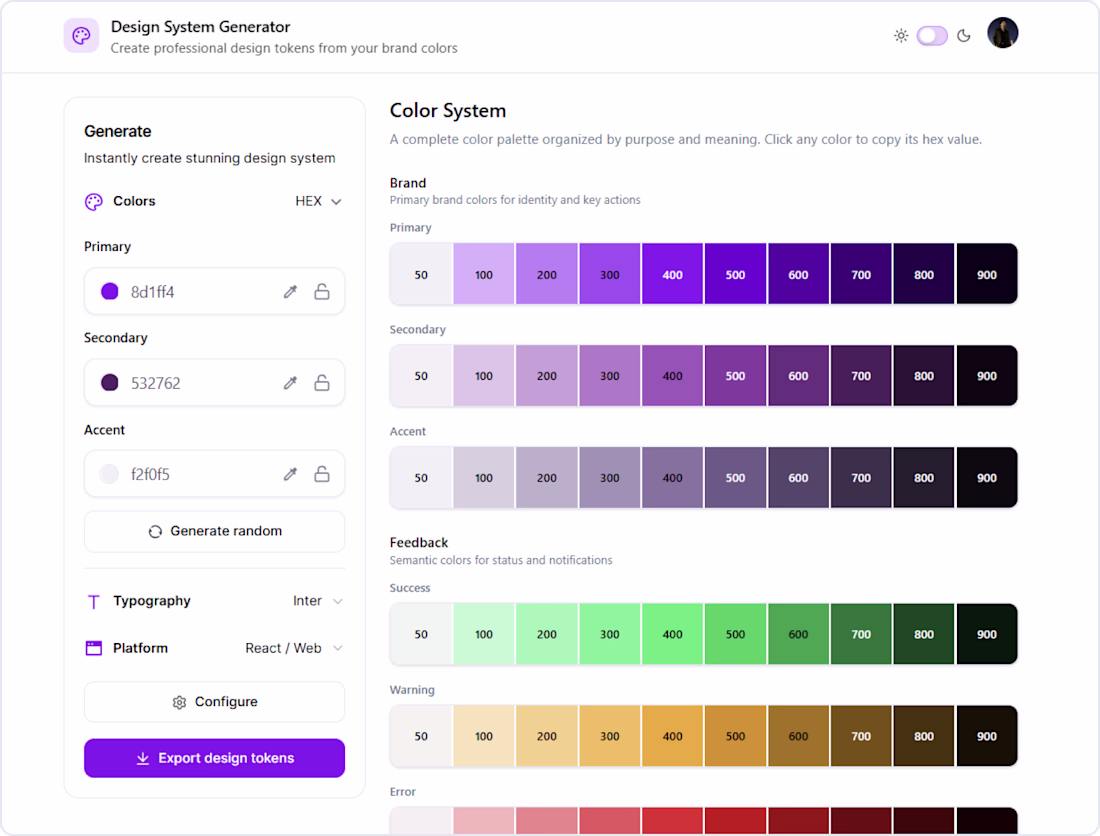Open the Inter typography dropdown
This screenshot has height=836, width=1100.
(x=318, y=601)
